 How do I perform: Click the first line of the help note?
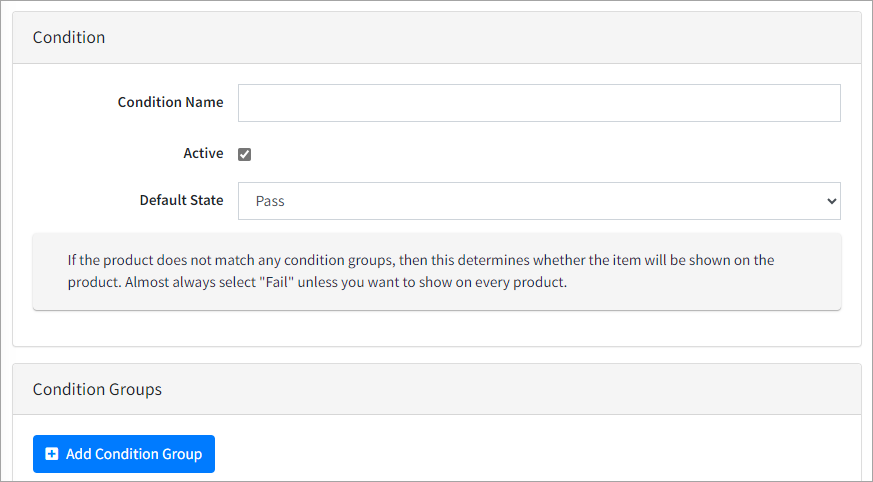tap(420, 260)
